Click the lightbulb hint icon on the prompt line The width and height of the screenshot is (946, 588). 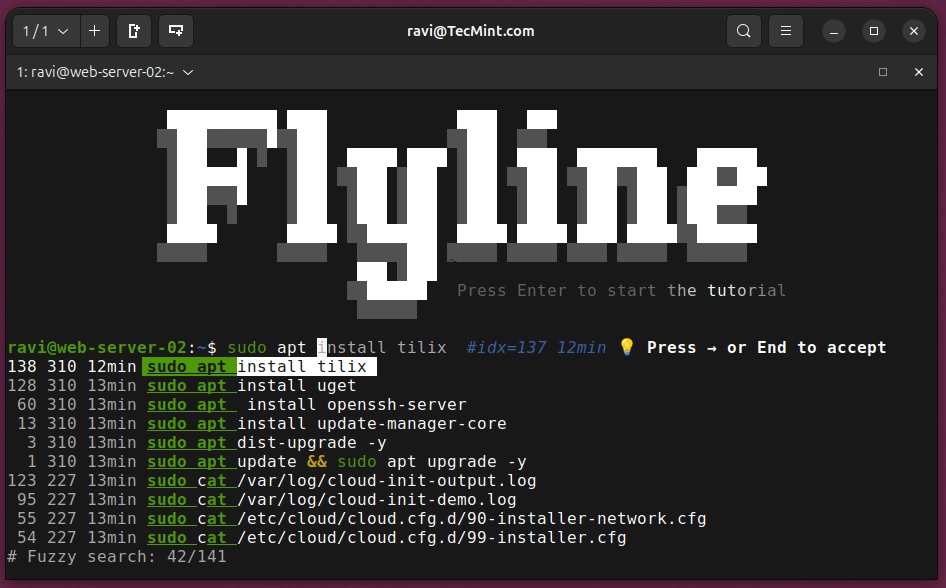coord(627,347)
